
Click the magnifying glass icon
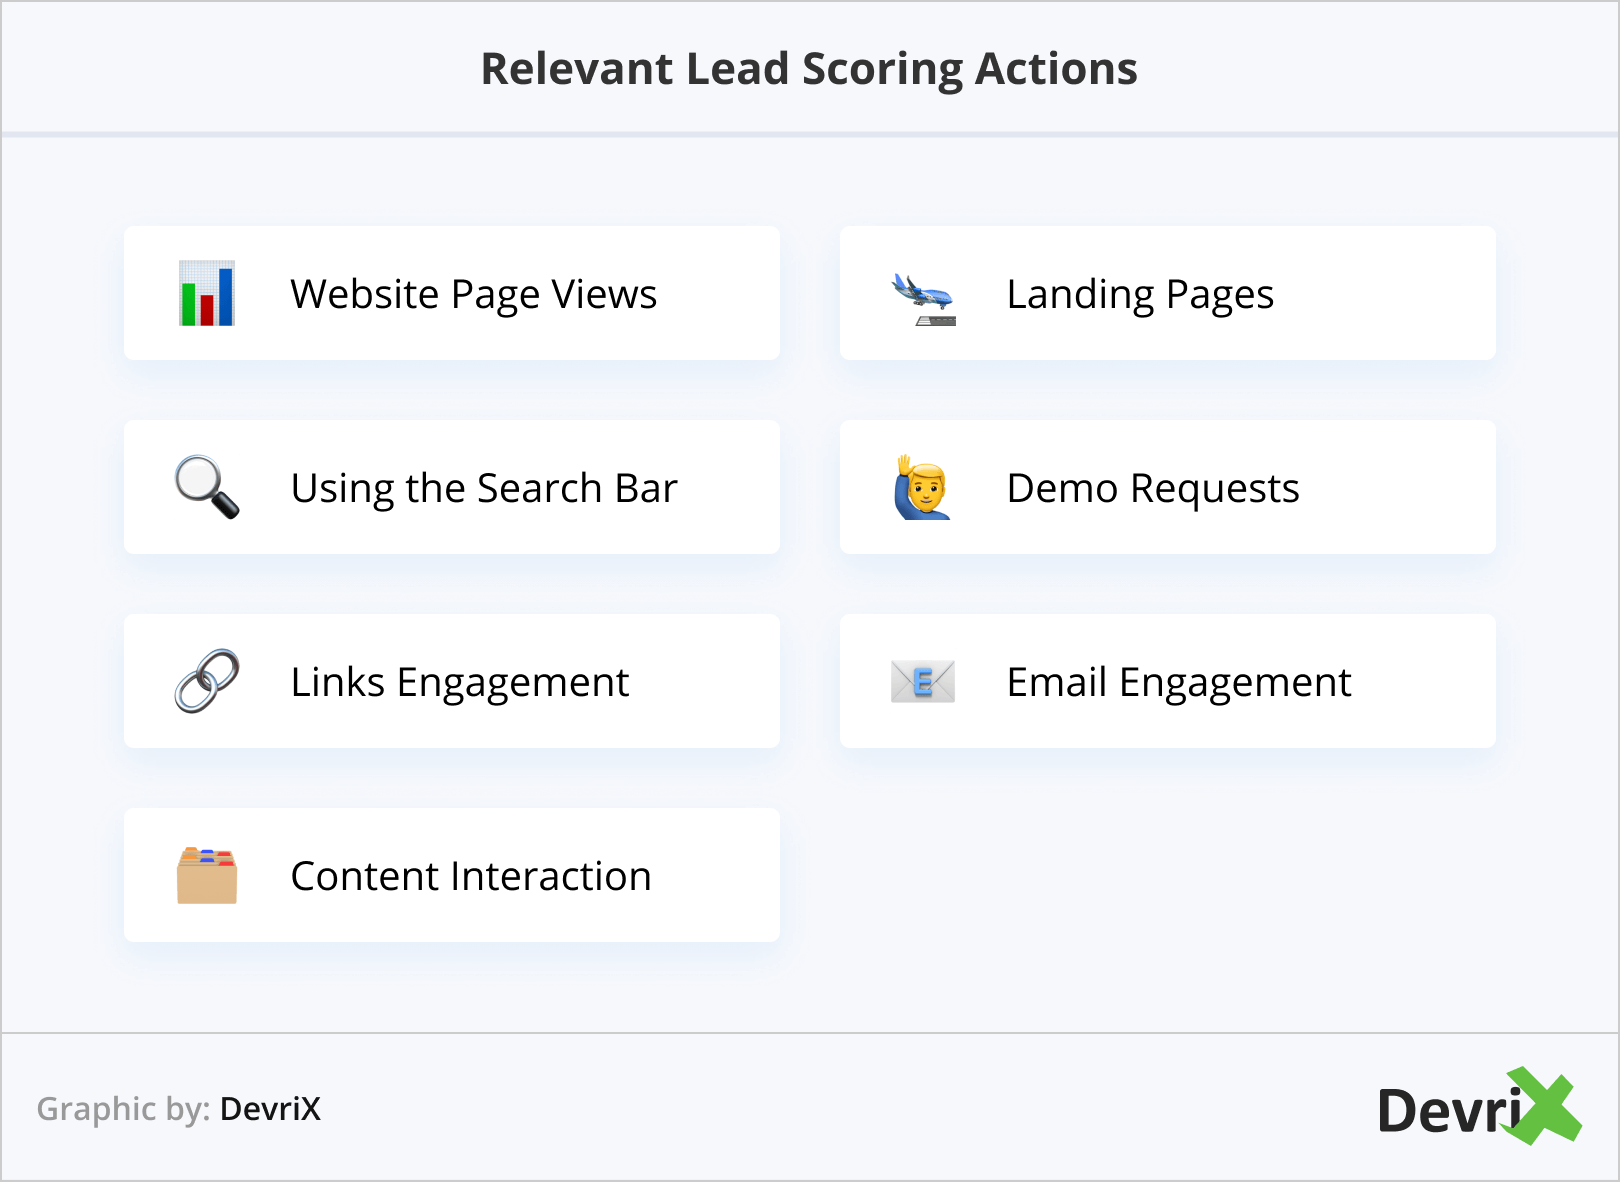click(207, 487)
